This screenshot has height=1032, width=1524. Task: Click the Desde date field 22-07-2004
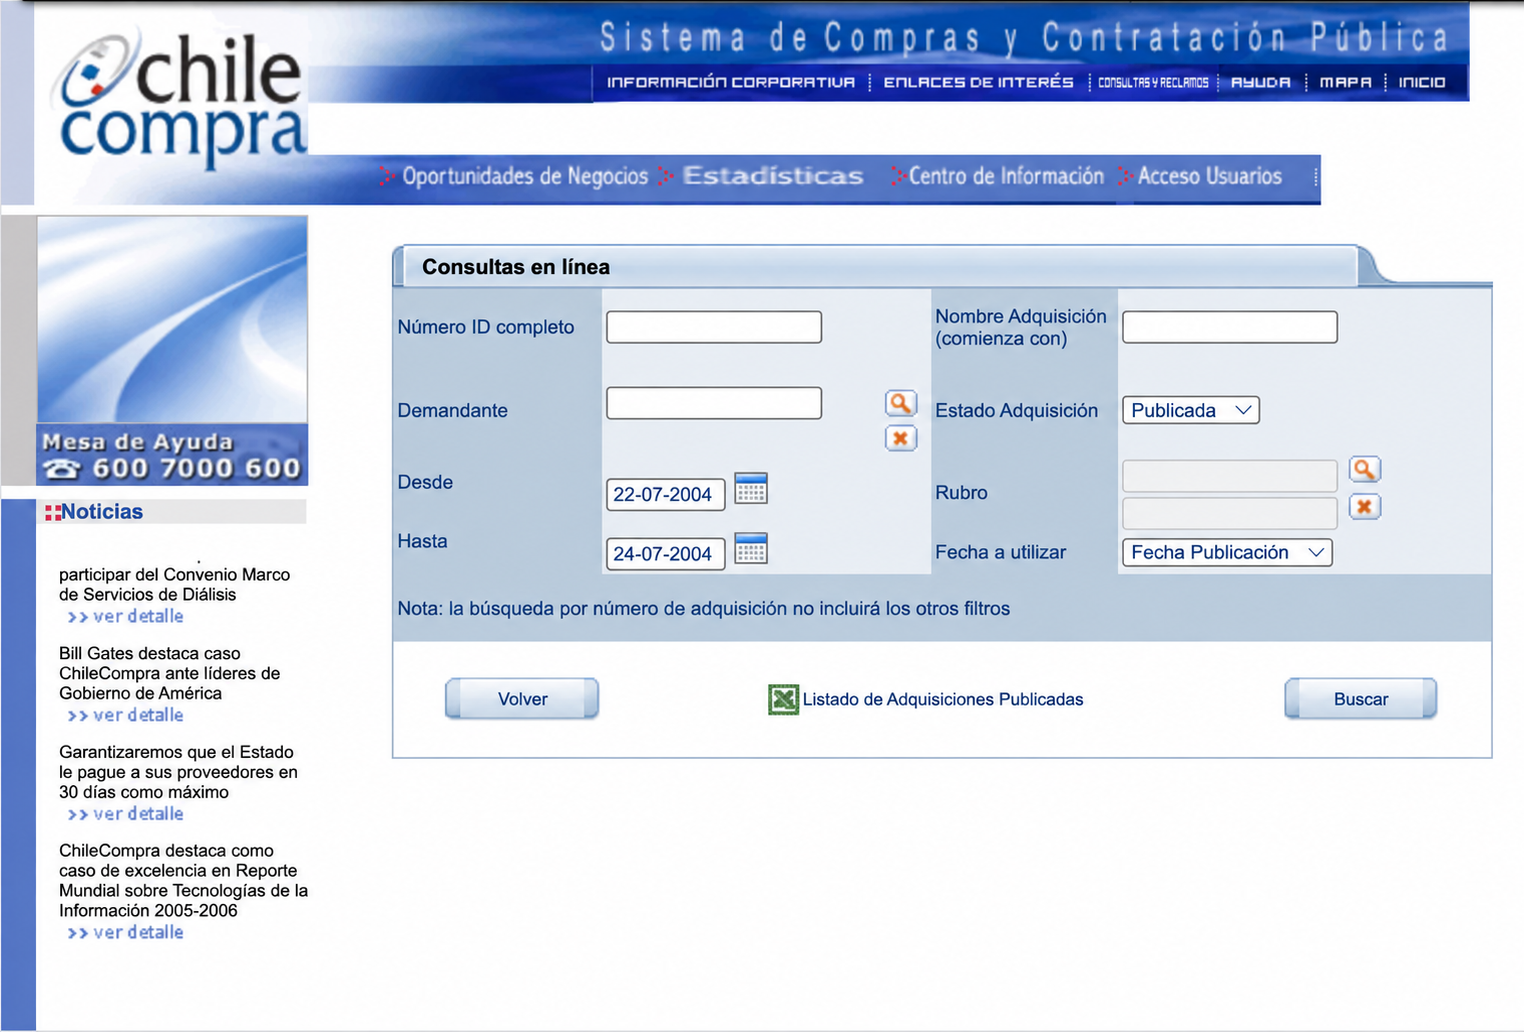pos(665,494)
